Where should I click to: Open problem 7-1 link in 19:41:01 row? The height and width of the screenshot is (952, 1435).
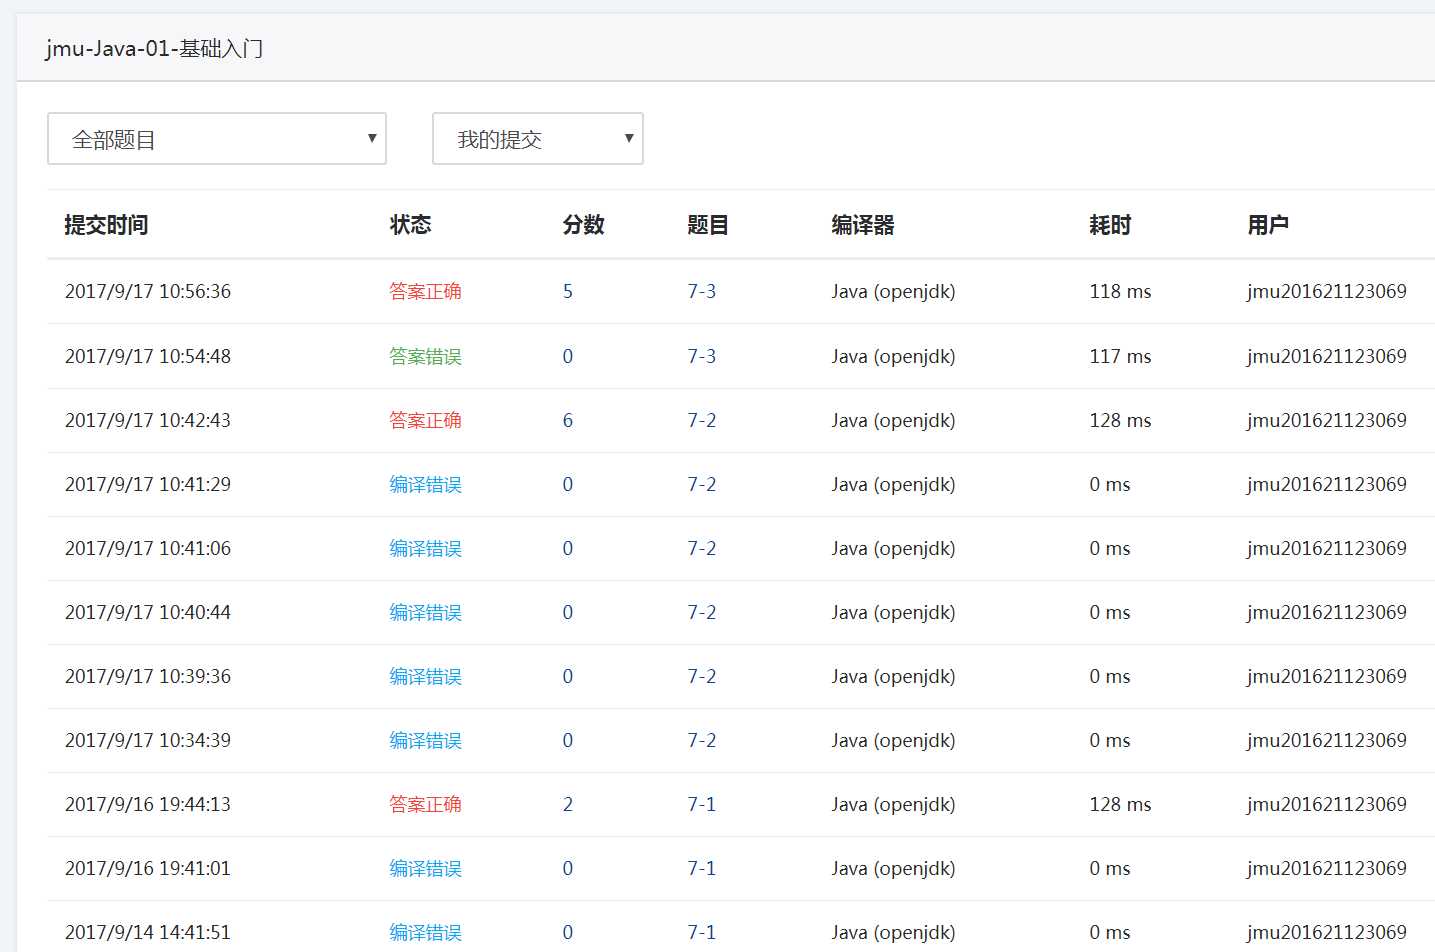(x=702, y=868)
